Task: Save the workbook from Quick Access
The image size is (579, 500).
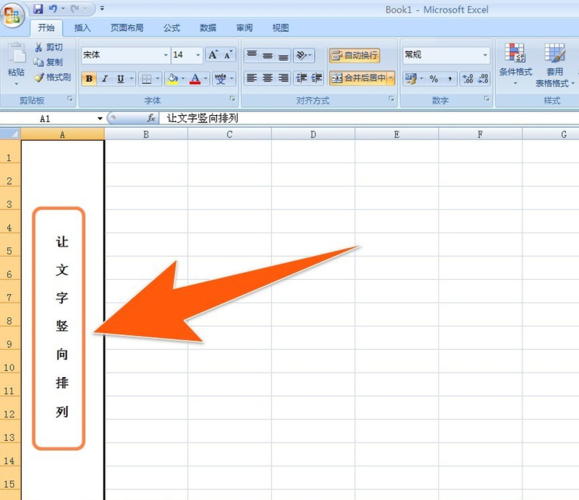Action: (38, 8)
